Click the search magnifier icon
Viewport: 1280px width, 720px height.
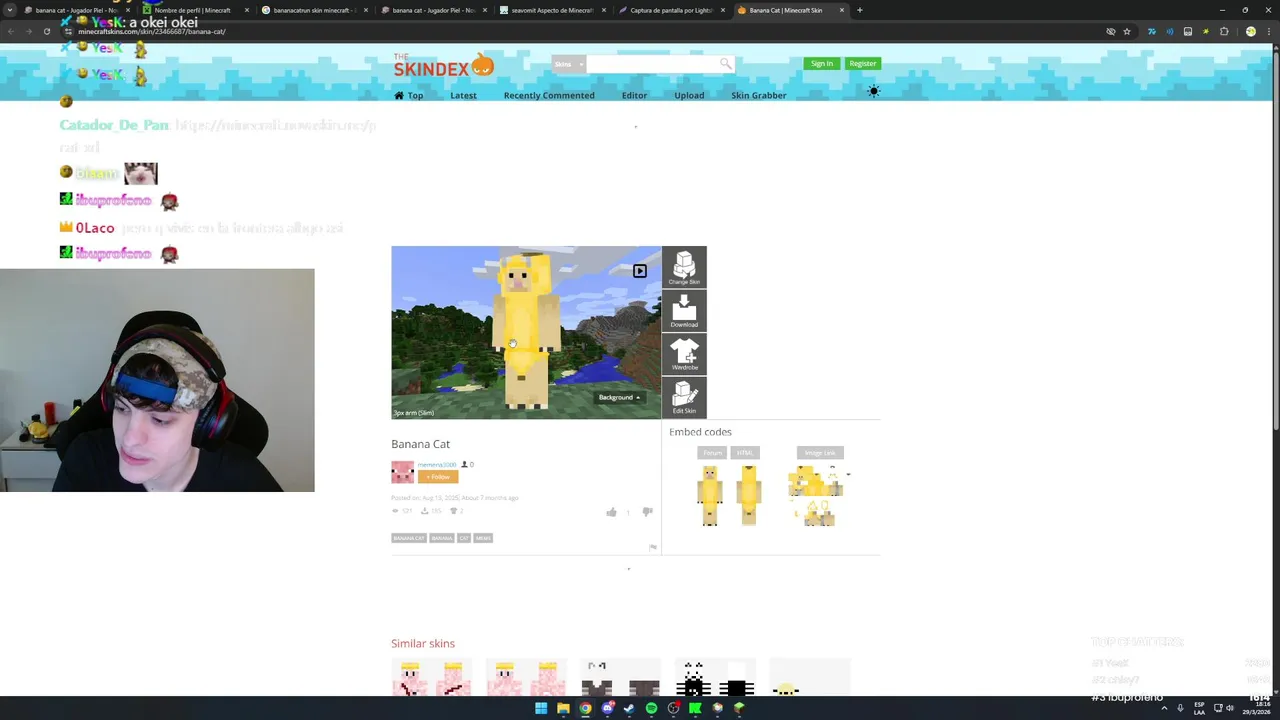(x=725, y=64)
